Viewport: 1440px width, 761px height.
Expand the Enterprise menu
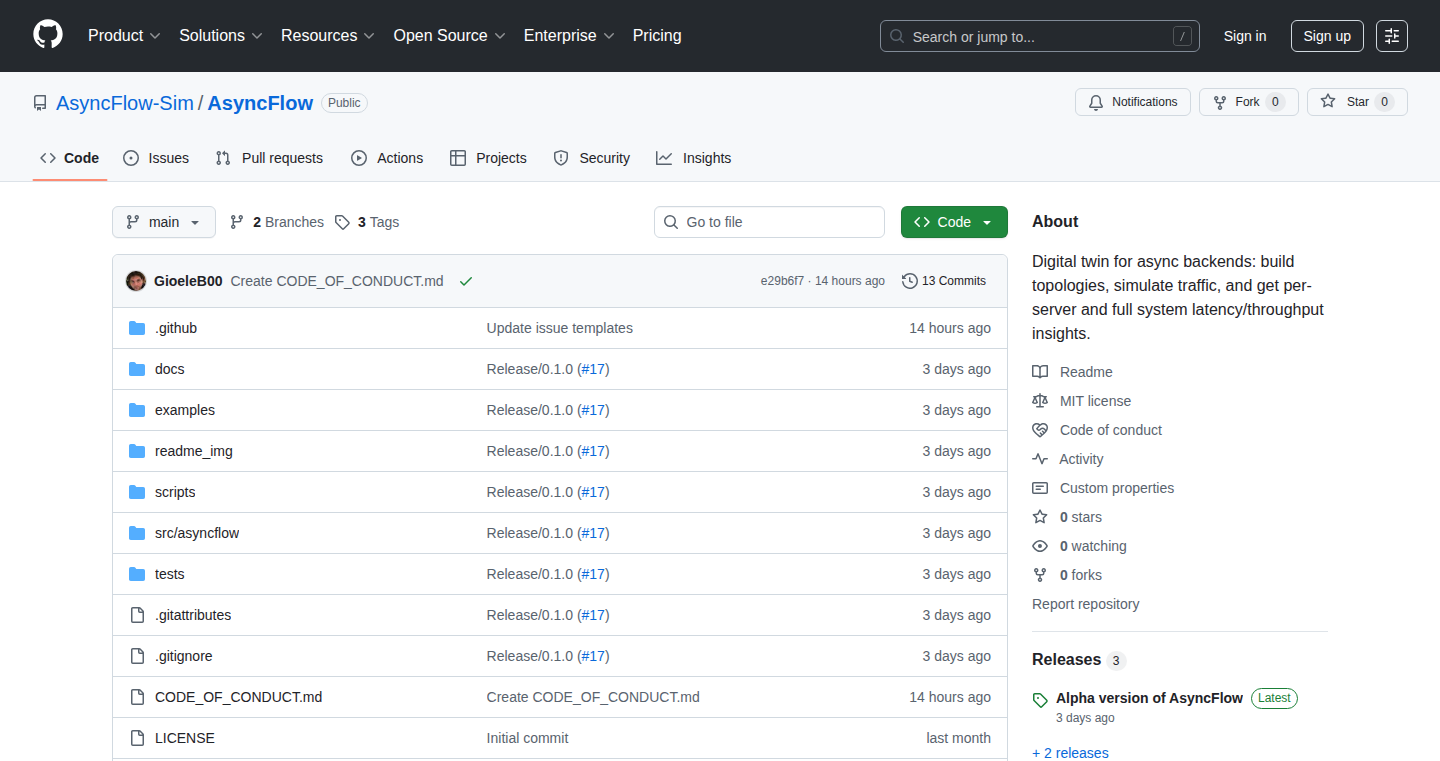click(x=570, y=35)
